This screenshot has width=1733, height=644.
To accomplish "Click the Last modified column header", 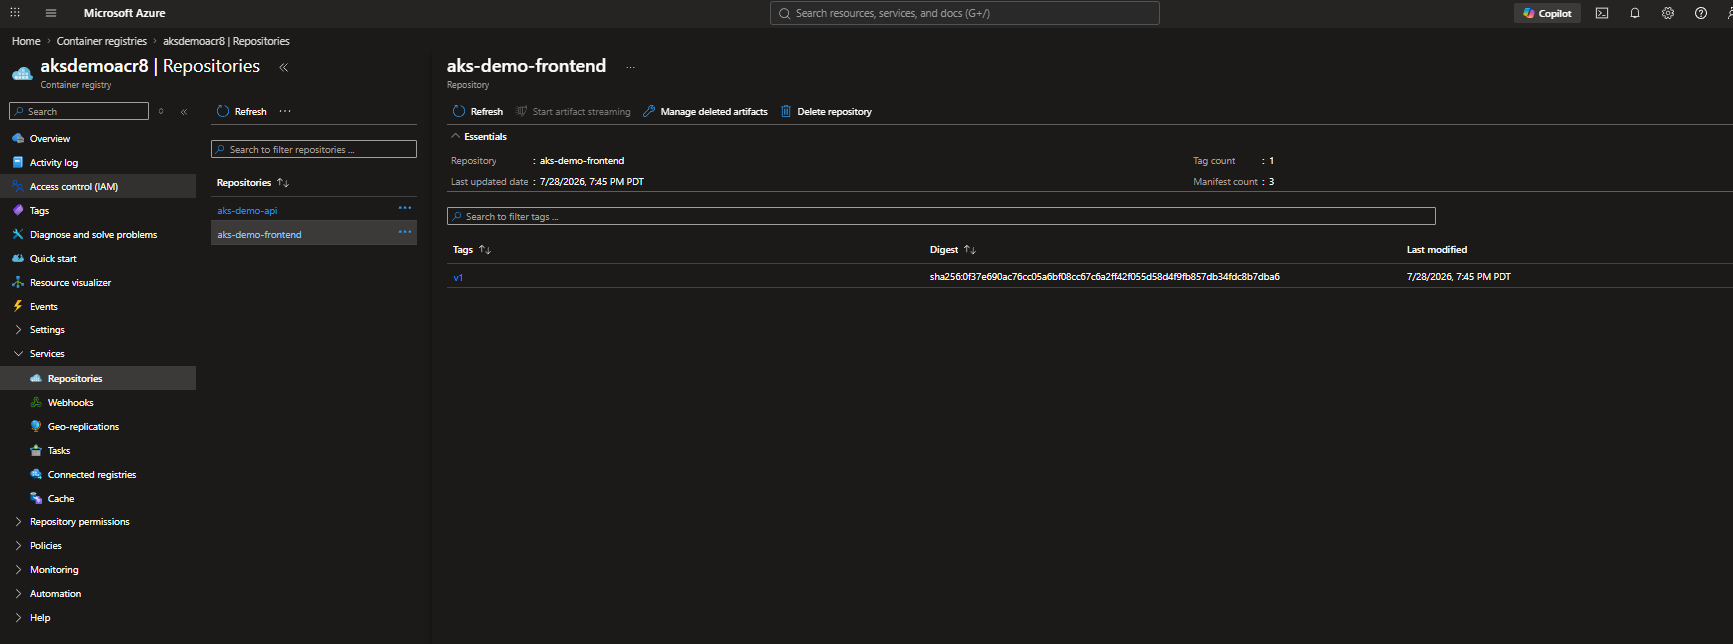I will (x=1437, y=250).
